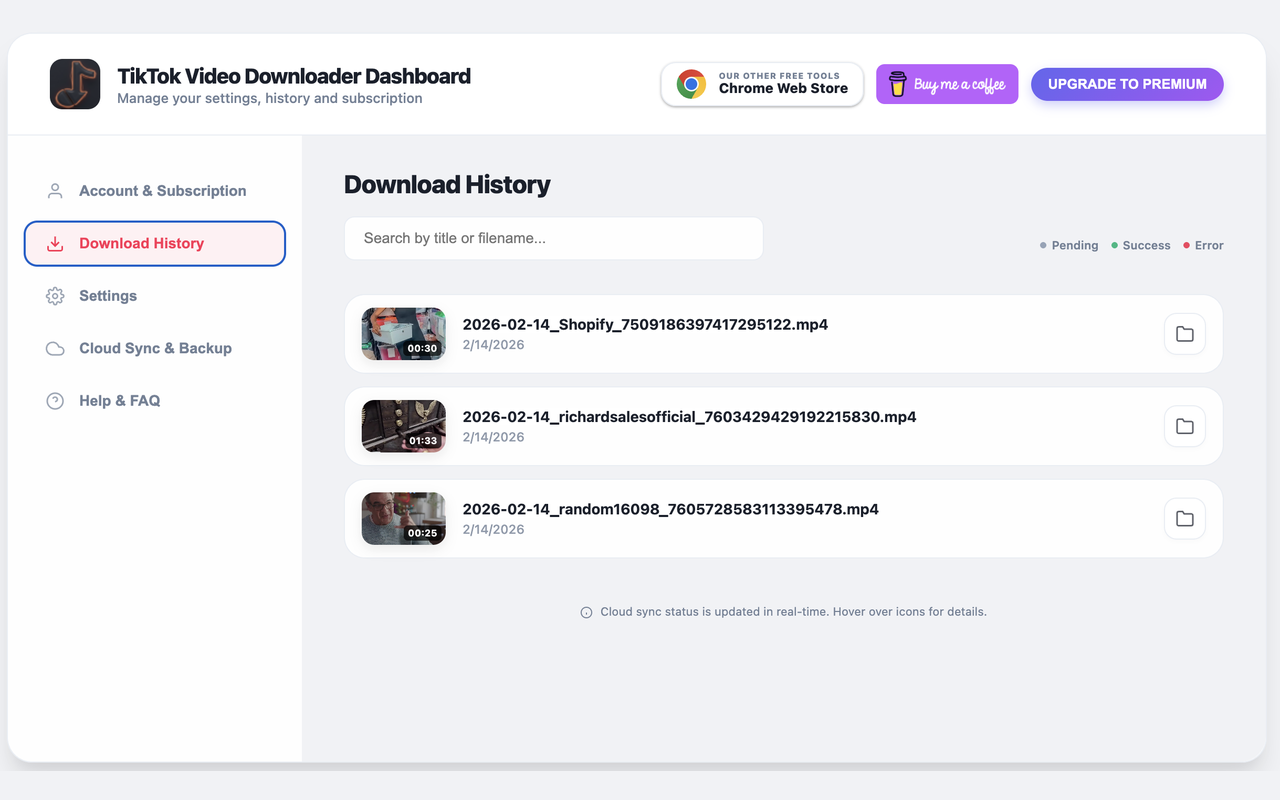Click the download arrow icon in the sidebar

(x=55, y=243)
